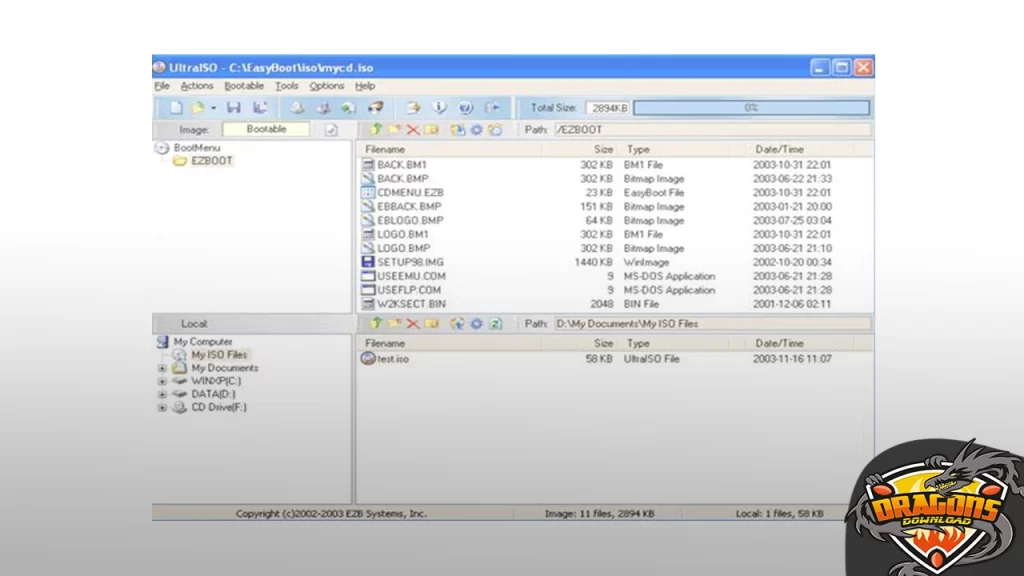Image resolution: width=1024 pixels, height=576 pixels.
Task: Open an existing image file
Action: coord(195,107)
